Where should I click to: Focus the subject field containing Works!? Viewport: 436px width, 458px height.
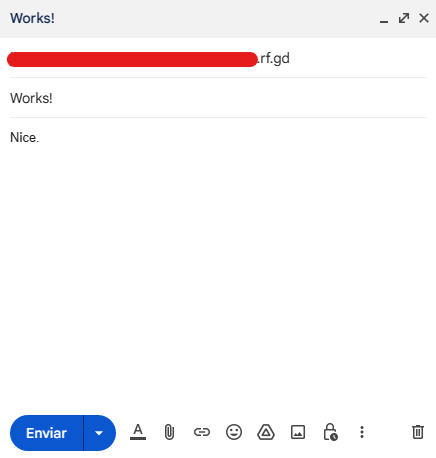[x=219, y=98]
